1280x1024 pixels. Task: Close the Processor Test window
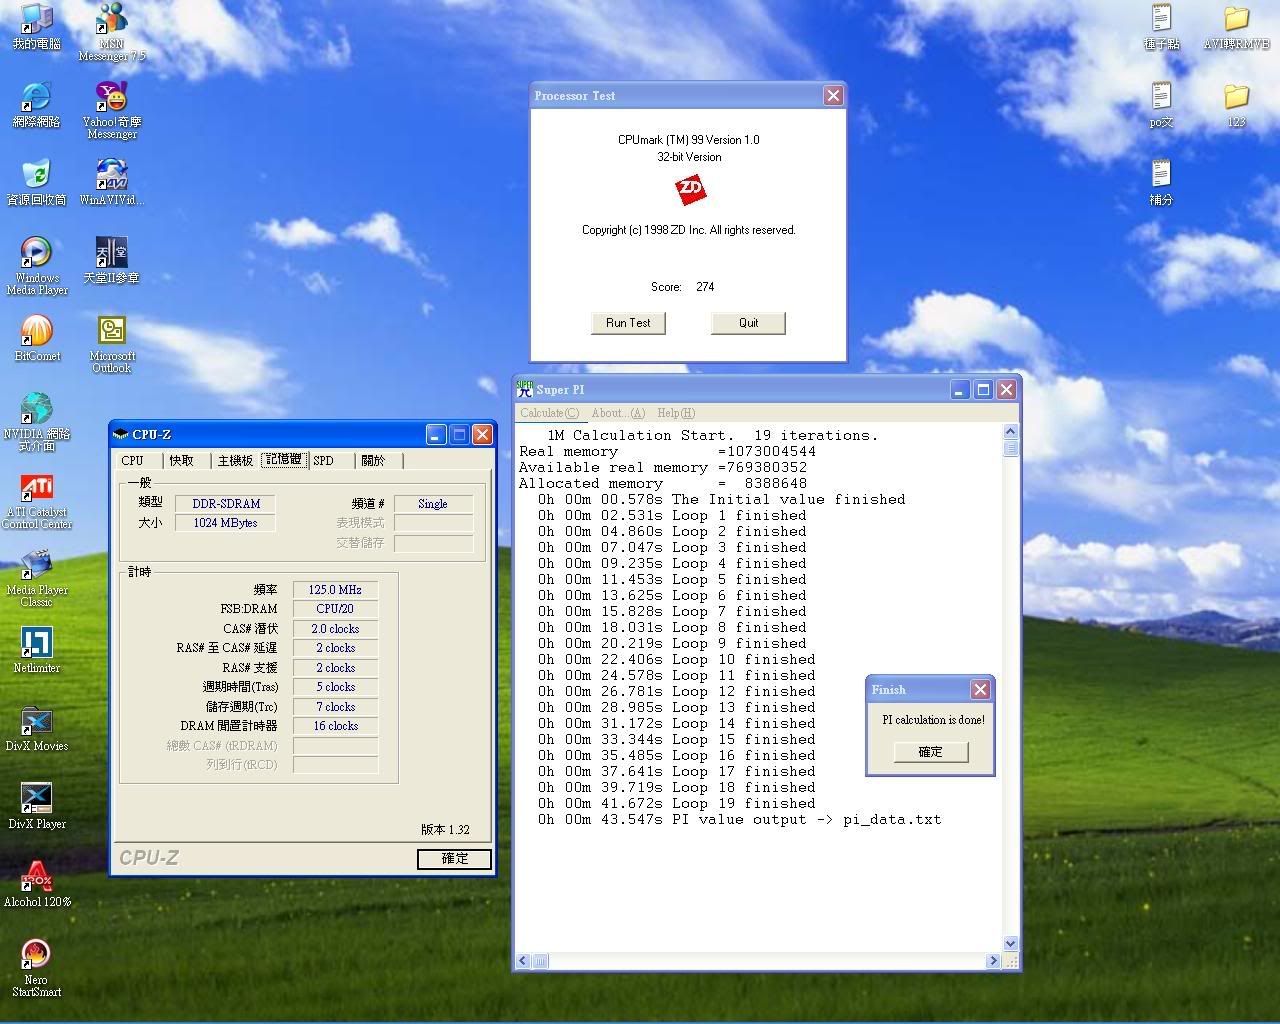(x=833, y=95)
